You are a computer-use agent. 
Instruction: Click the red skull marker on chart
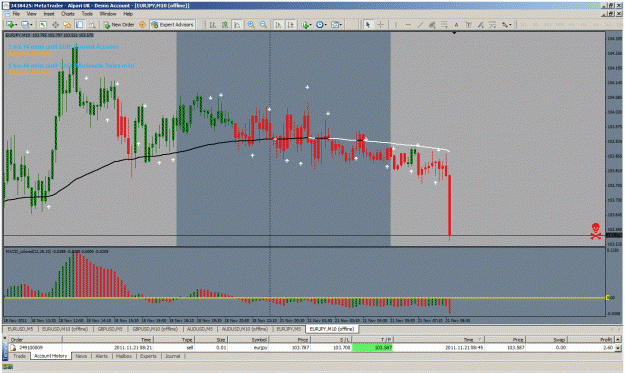point(596,231)
